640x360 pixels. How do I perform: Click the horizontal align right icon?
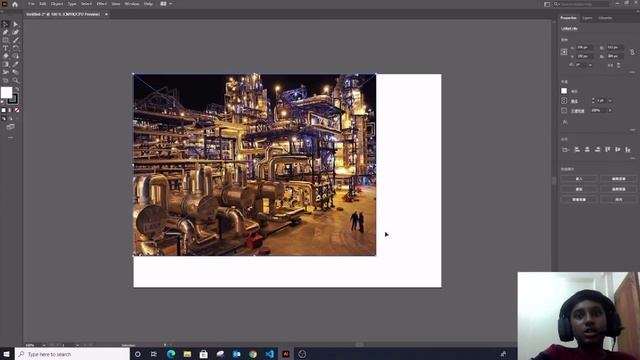point(598,149)
